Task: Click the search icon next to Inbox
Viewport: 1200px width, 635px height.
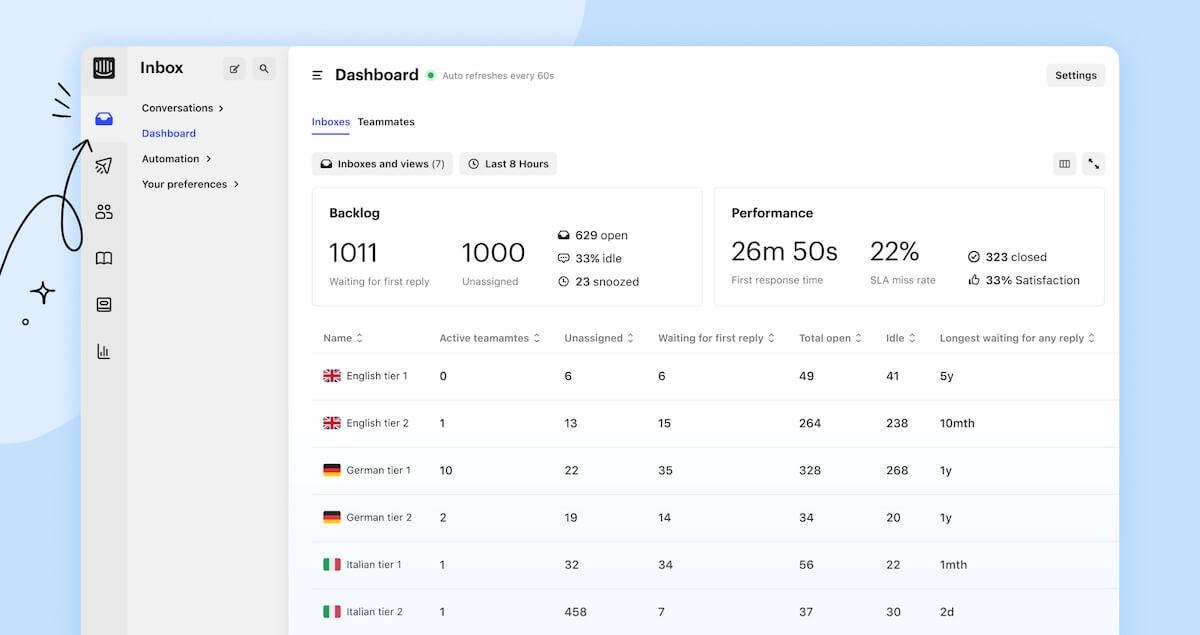Action: 264,68
